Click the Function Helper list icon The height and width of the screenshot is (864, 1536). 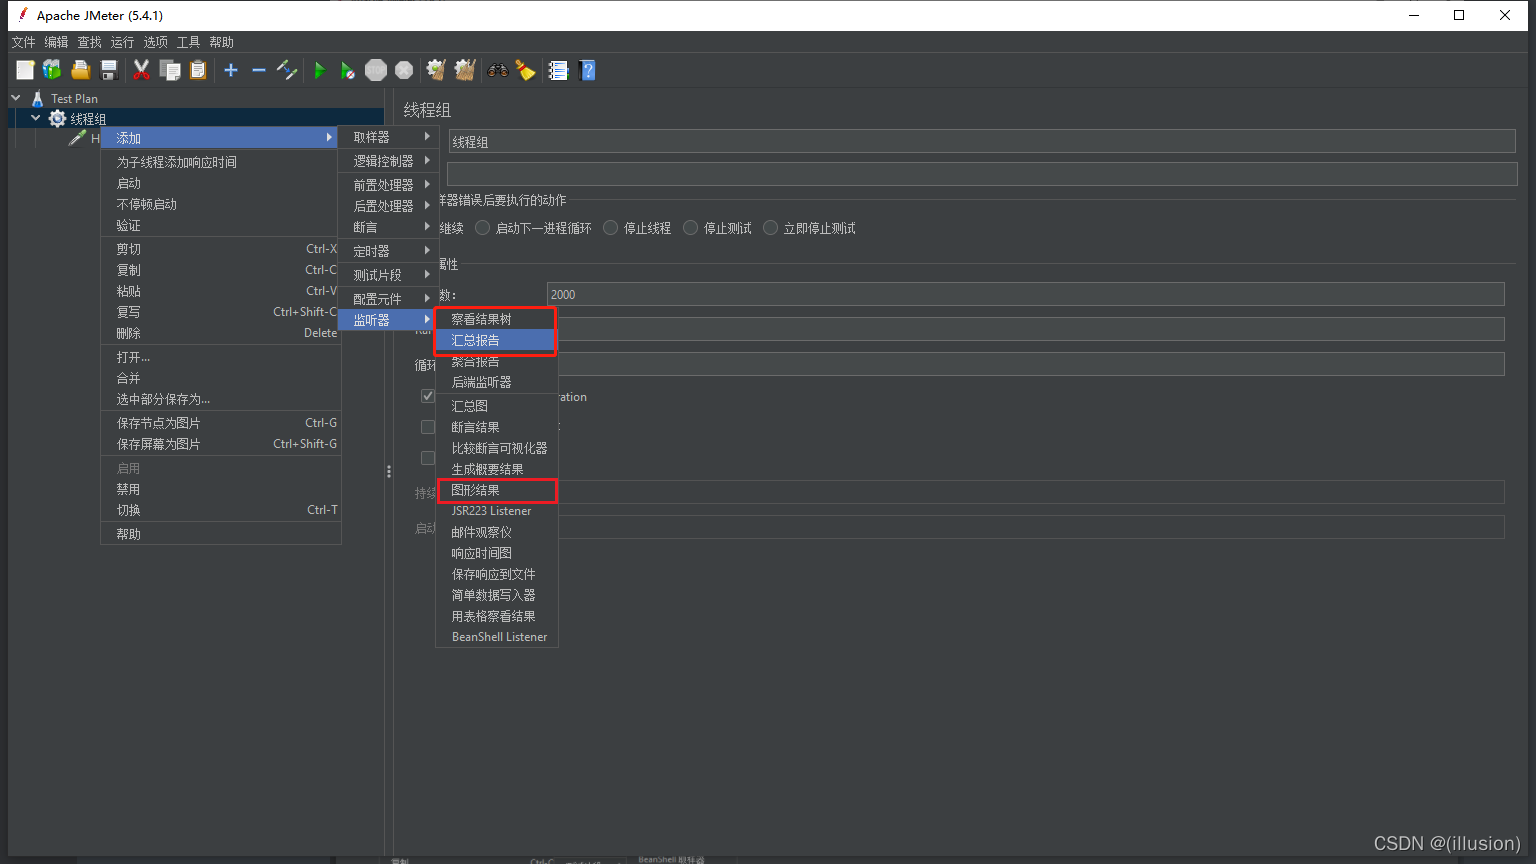click(559, 70)
